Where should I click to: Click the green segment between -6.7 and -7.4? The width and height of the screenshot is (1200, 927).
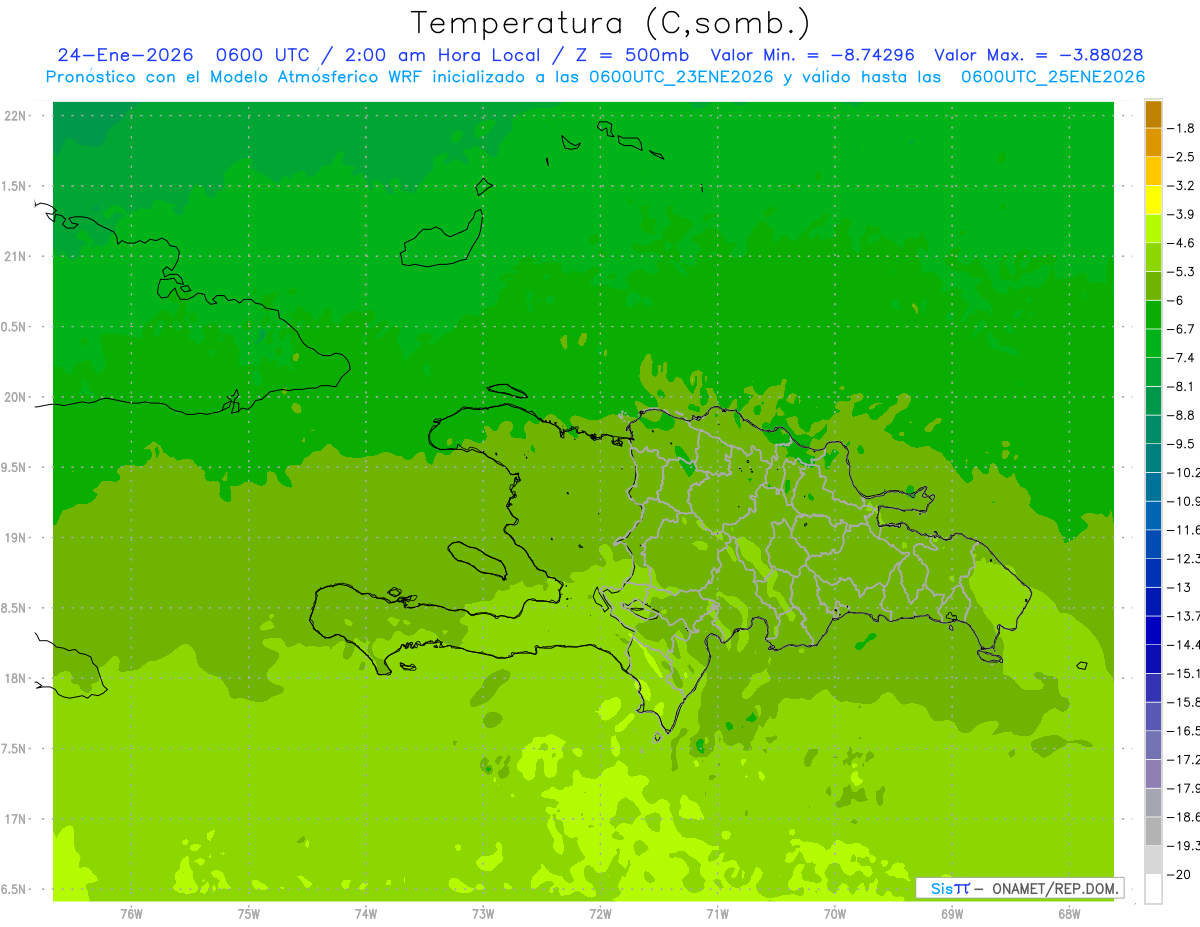coord(1153,343)
